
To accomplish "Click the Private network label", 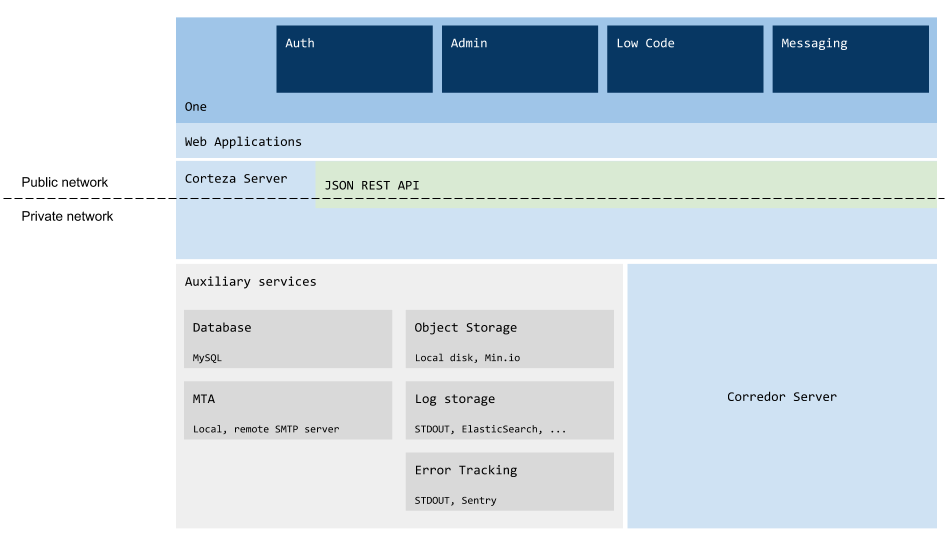I will 67,216.
